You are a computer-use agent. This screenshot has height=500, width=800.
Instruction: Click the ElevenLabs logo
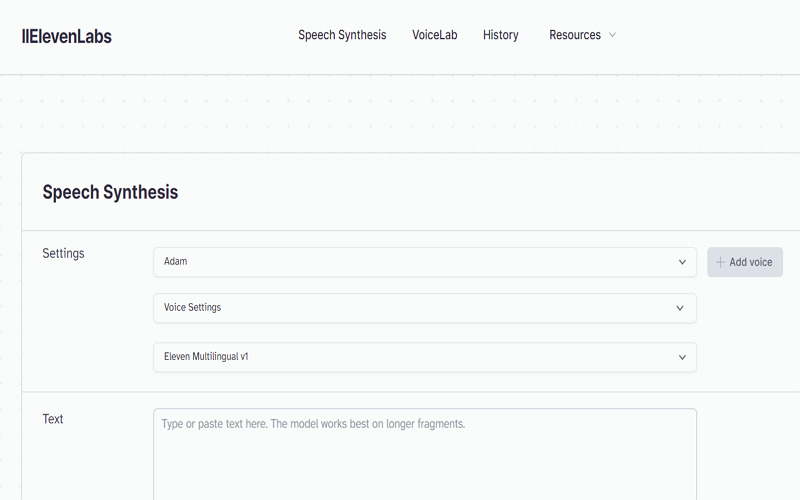coord(66,36)
